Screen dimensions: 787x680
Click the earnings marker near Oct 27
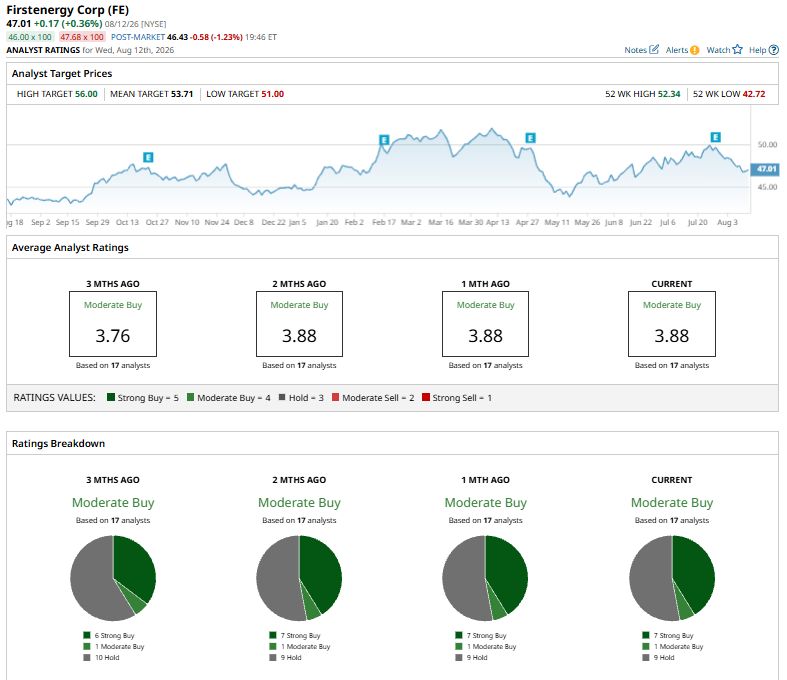click(x=148, y=157)
